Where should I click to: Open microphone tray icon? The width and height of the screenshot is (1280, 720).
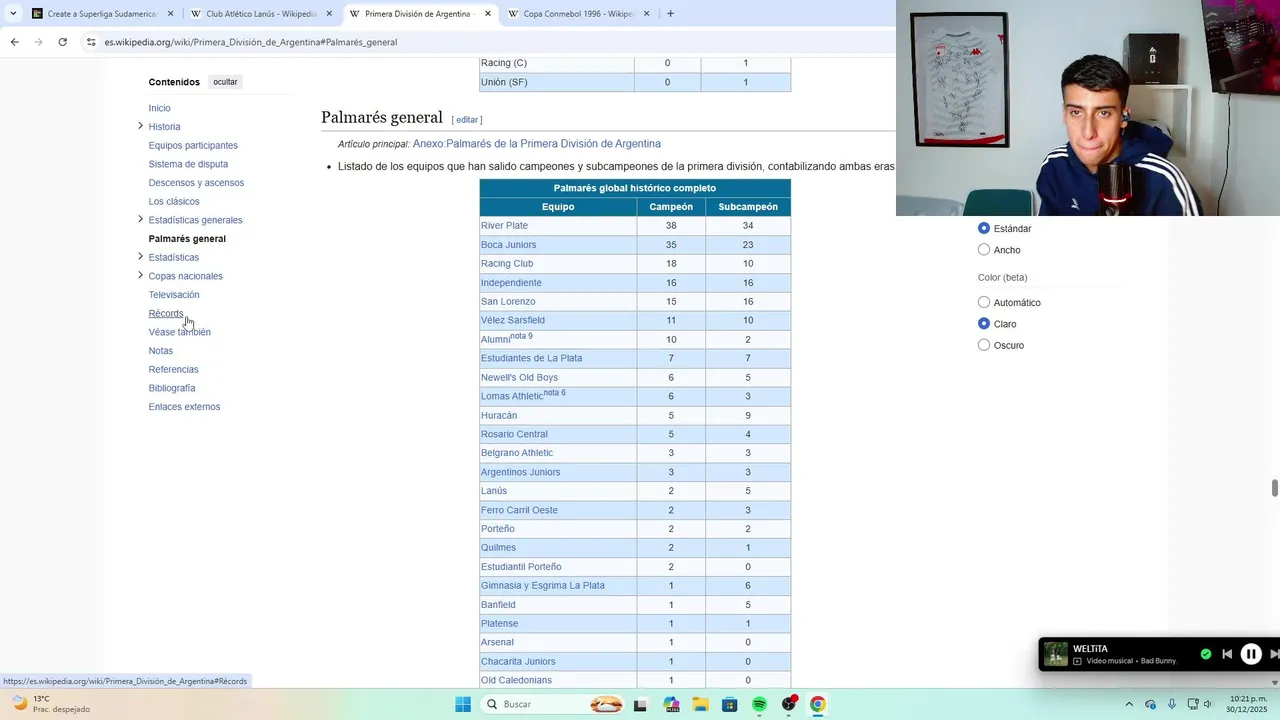point(1172,704)
